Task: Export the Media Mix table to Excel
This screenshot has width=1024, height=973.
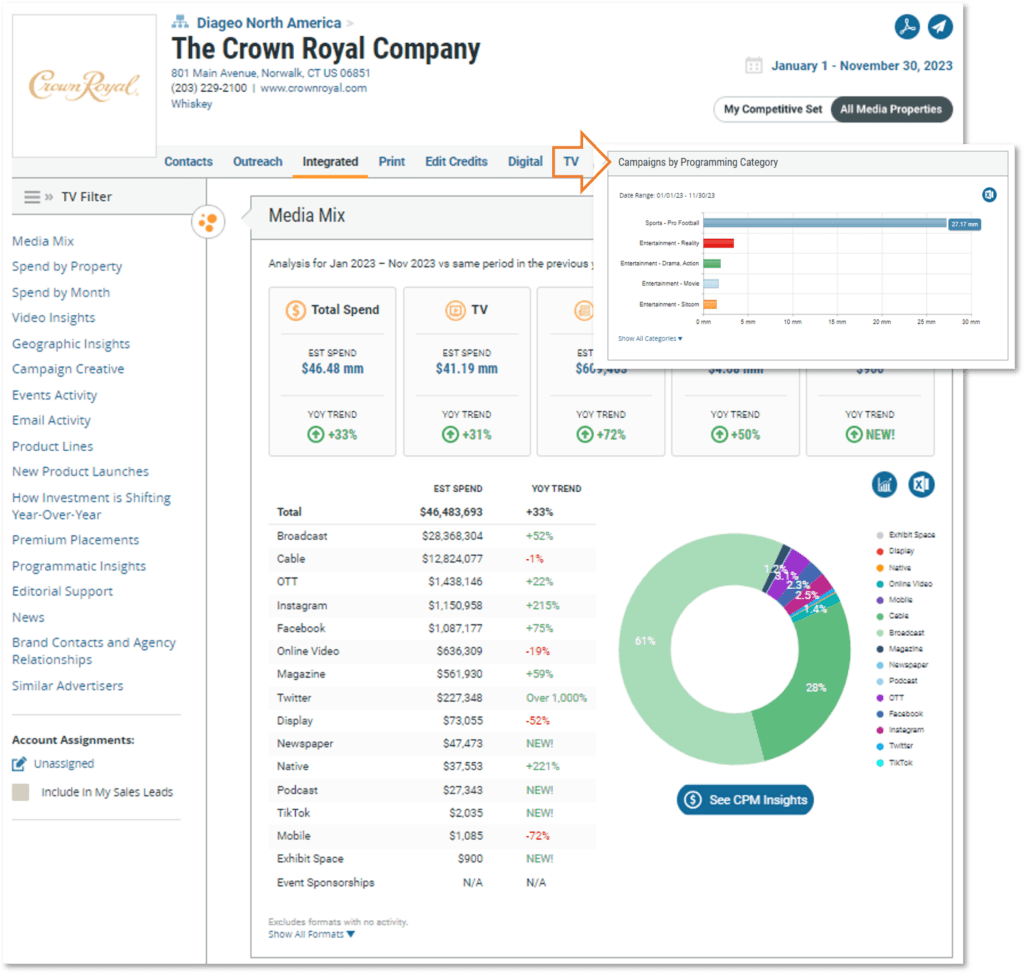Action: point(921,485)
